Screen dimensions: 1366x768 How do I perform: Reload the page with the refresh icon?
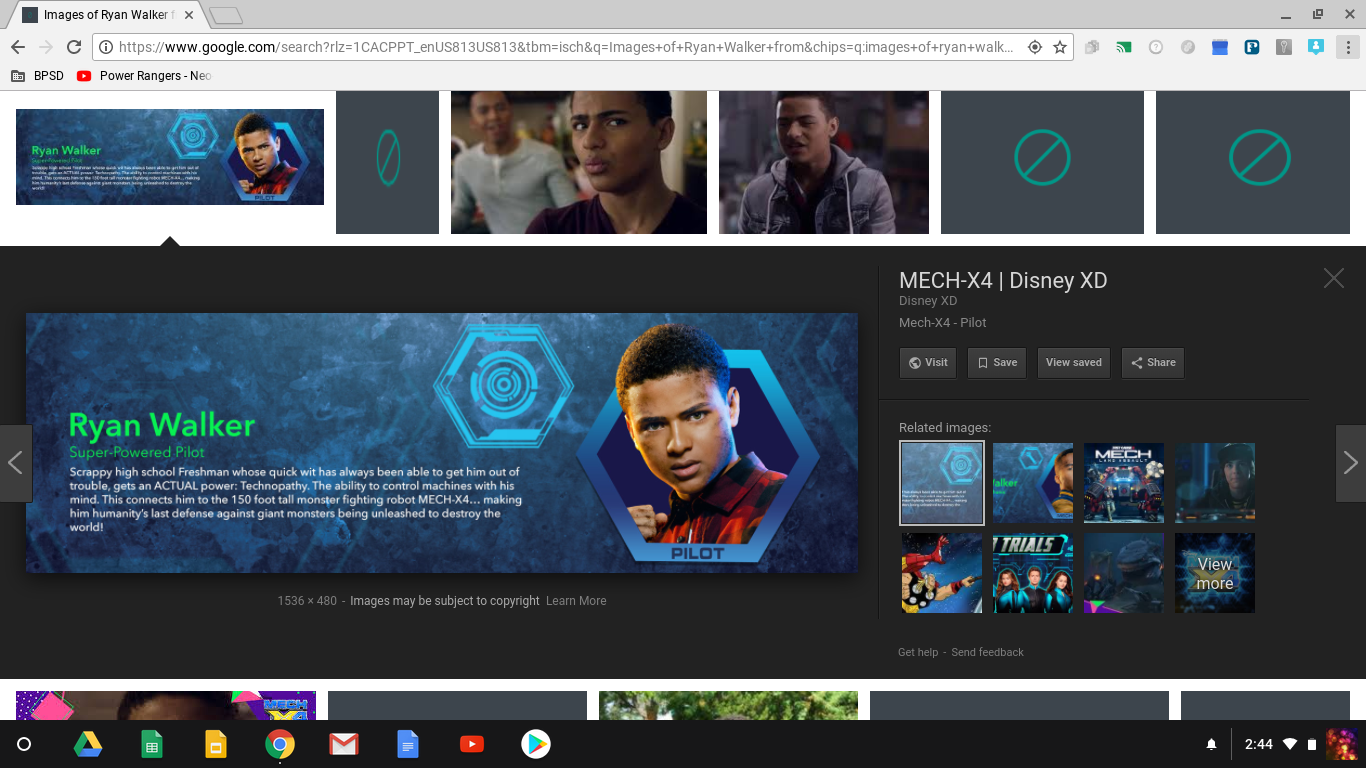(x=74, y=47)
